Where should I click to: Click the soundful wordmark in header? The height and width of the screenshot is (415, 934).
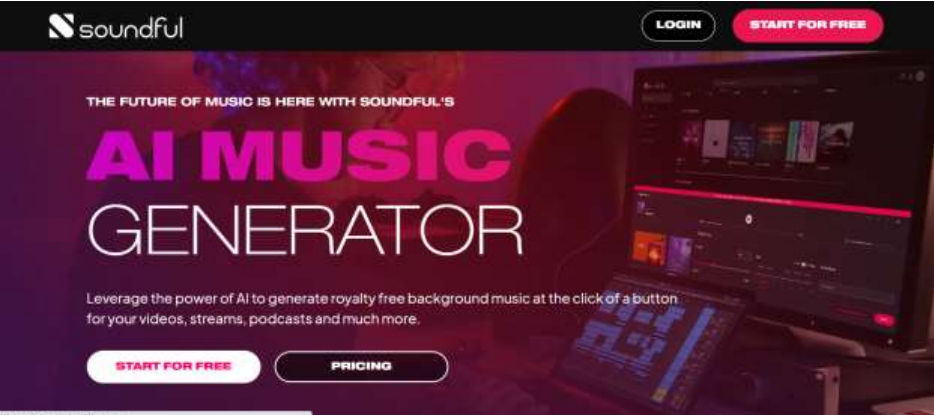point(131,27)
